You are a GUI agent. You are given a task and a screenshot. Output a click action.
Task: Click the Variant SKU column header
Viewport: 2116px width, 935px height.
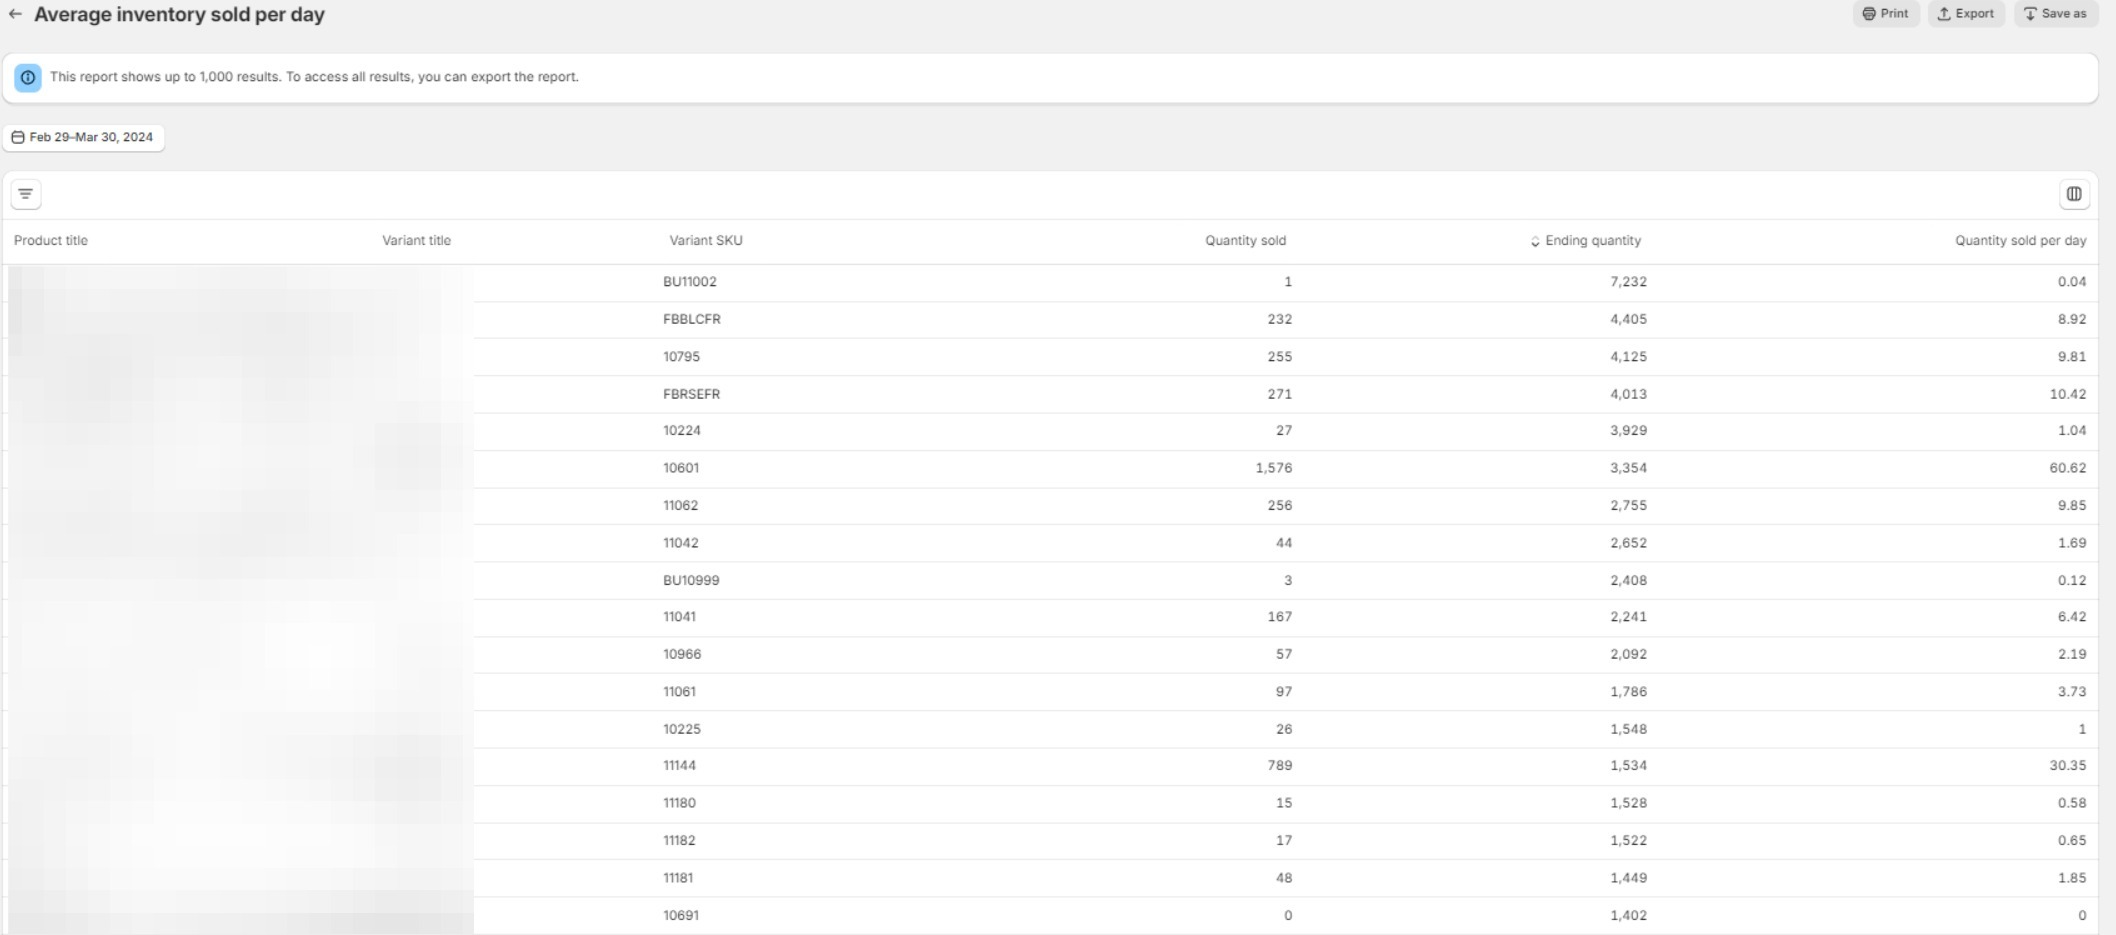click(x=706, y=241)
